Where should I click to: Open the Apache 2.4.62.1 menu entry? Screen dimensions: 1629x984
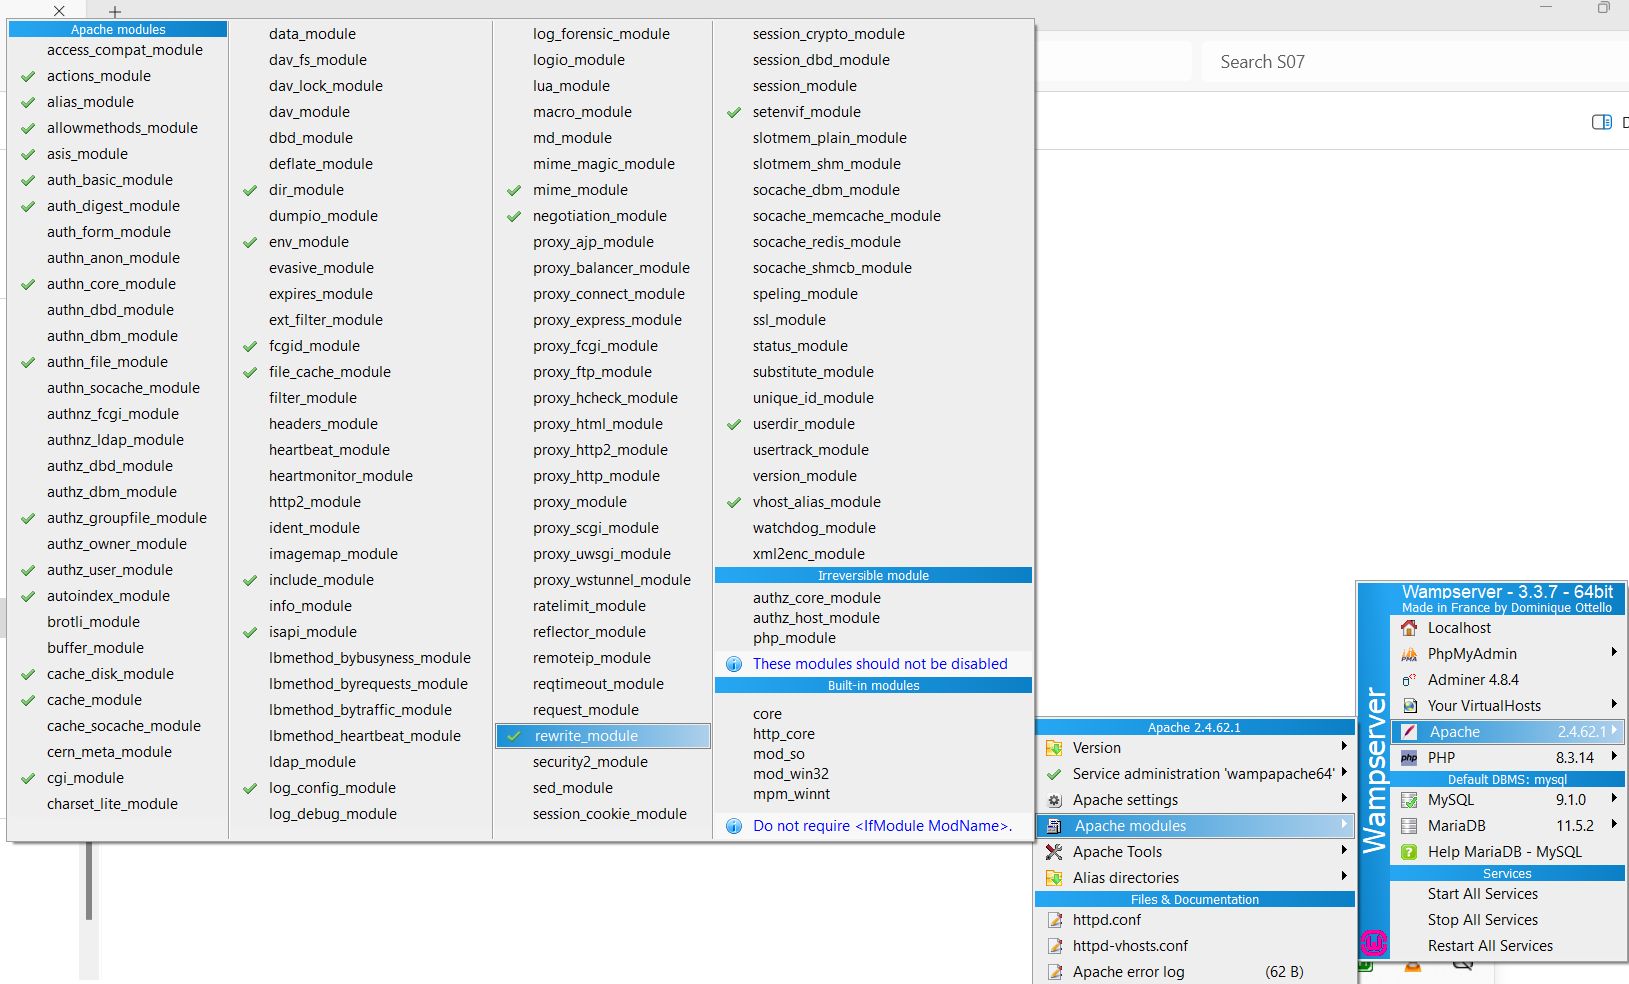click(1508, 732)
